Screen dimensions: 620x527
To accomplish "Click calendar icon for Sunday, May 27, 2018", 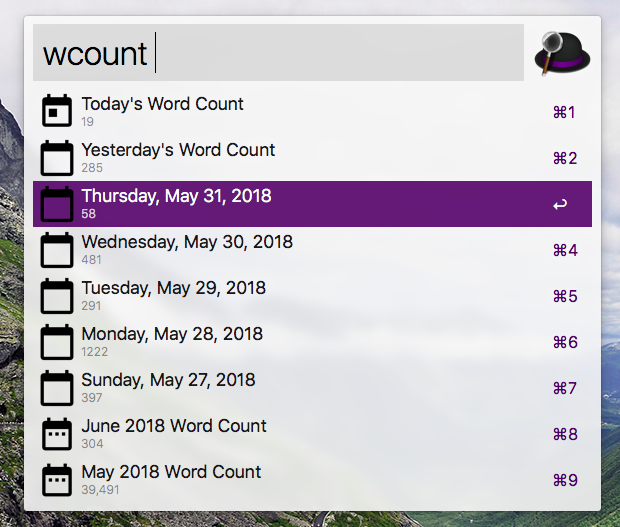I will point(58,388).
